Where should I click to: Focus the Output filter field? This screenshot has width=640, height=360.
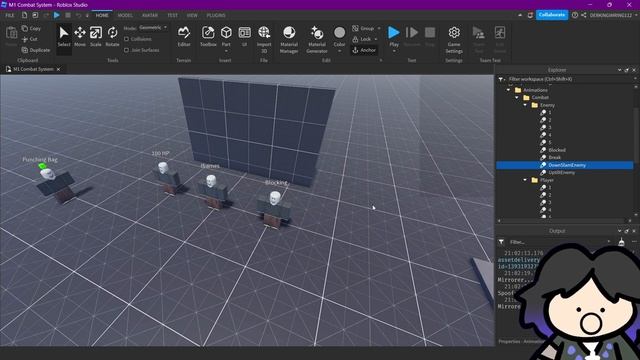coord(559,242)
